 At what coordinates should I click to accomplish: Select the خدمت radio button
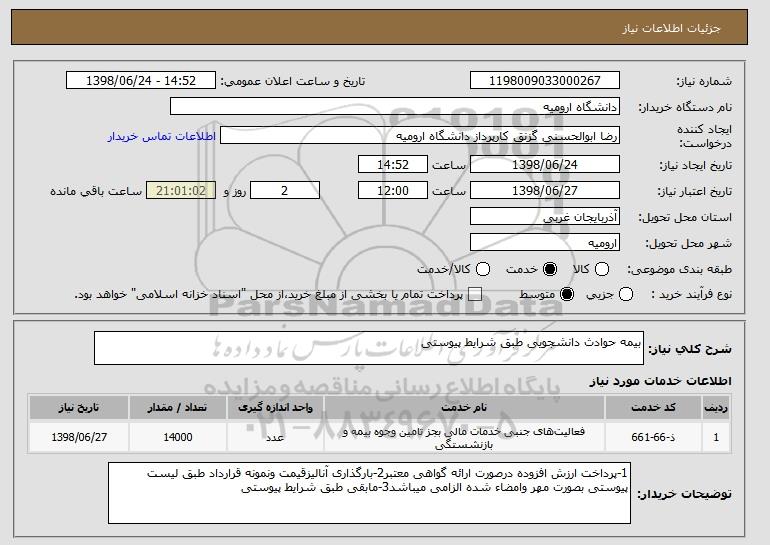point(550,269)
